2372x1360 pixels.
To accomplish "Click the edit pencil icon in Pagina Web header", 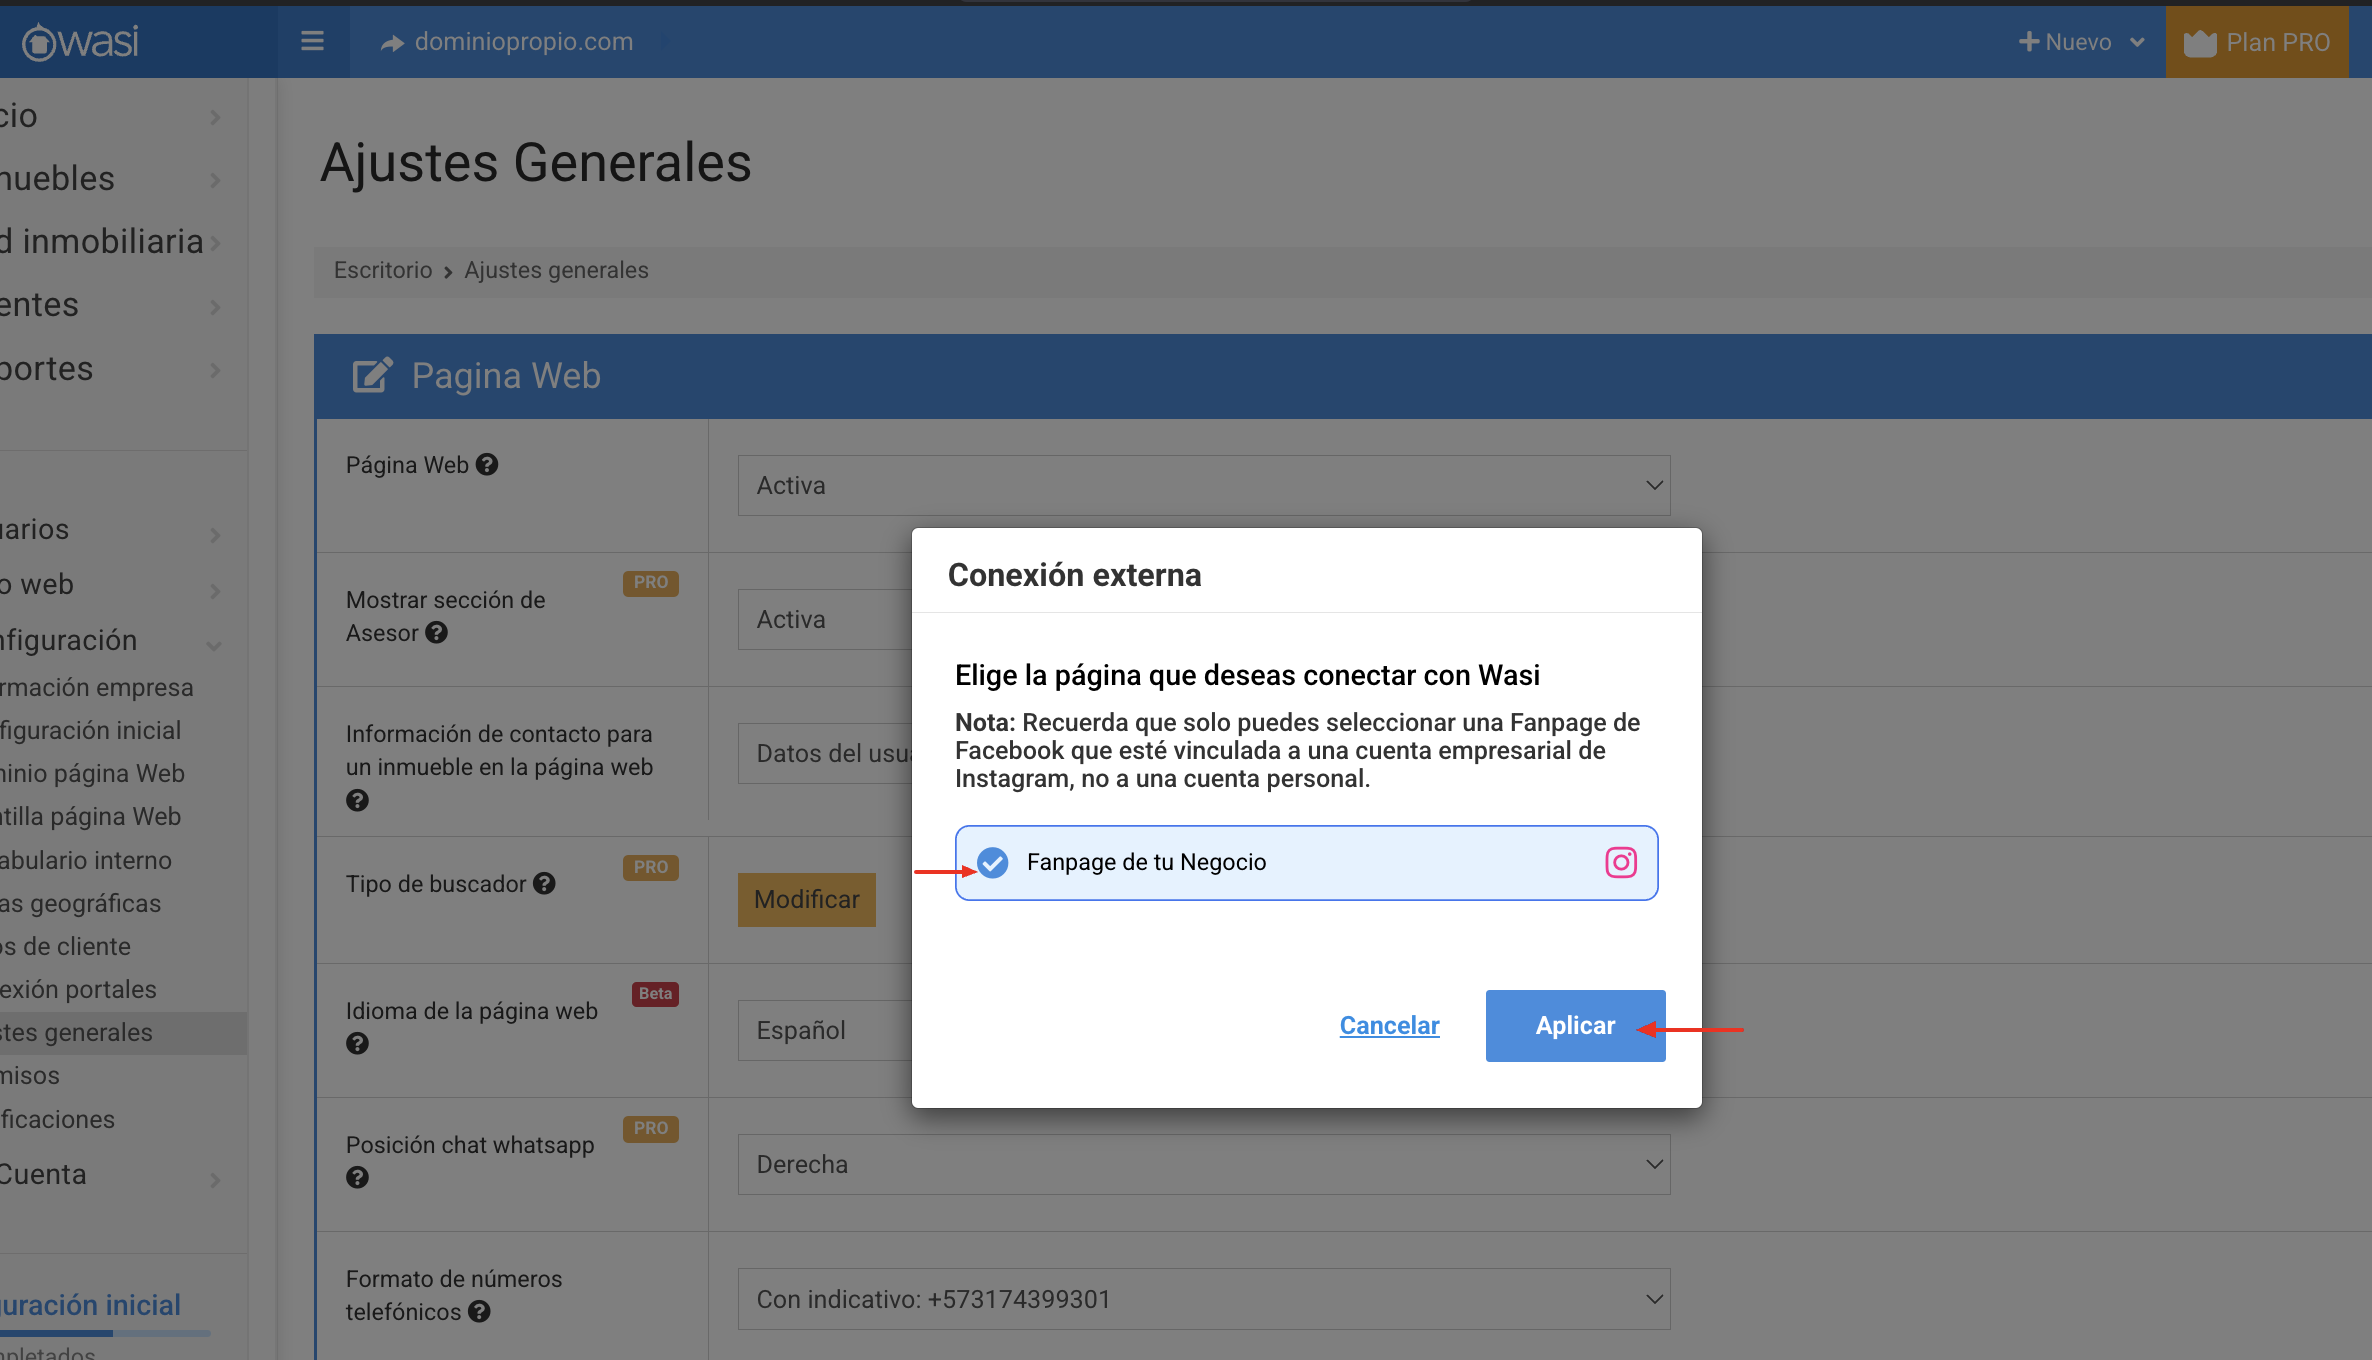I will (372, 376).
